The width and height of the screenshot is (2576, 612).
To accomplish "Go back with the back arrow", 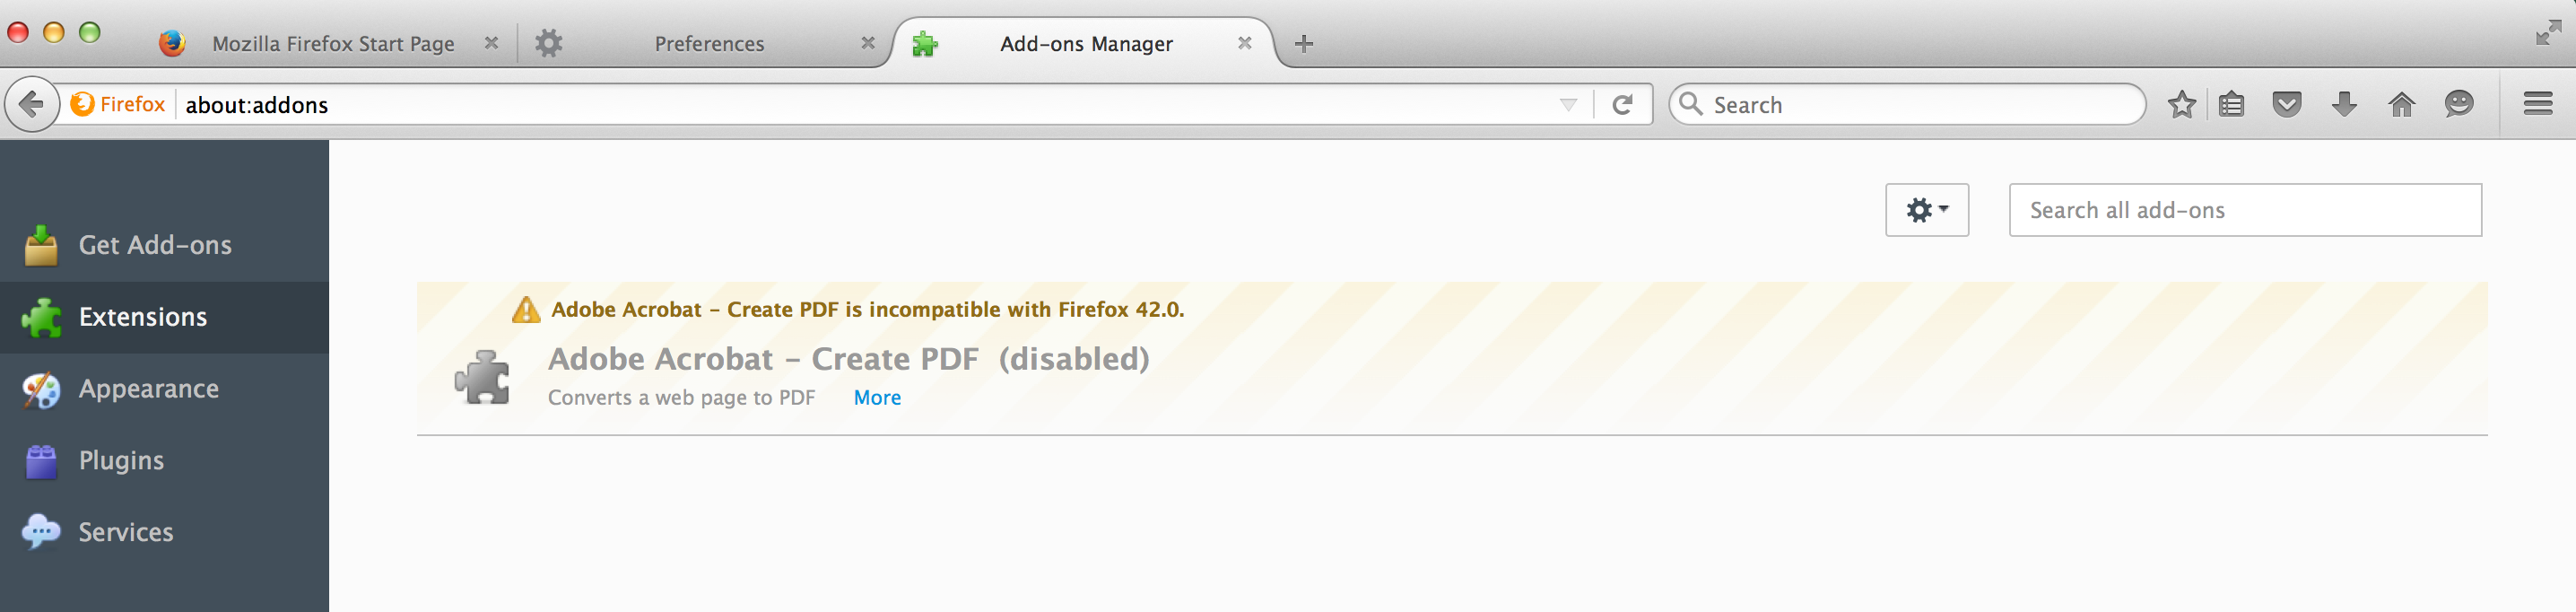I will pyautogui.click(x=32, y=104).
